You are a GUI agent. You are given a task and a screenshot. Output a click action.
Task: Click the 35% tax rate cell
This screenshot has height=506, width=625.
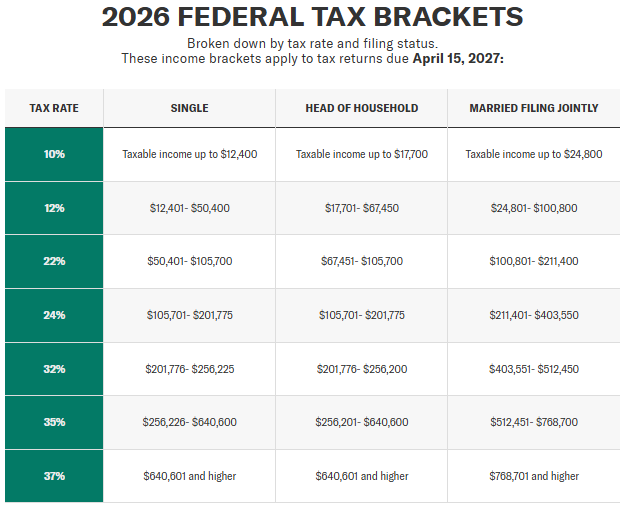[54, 422]
